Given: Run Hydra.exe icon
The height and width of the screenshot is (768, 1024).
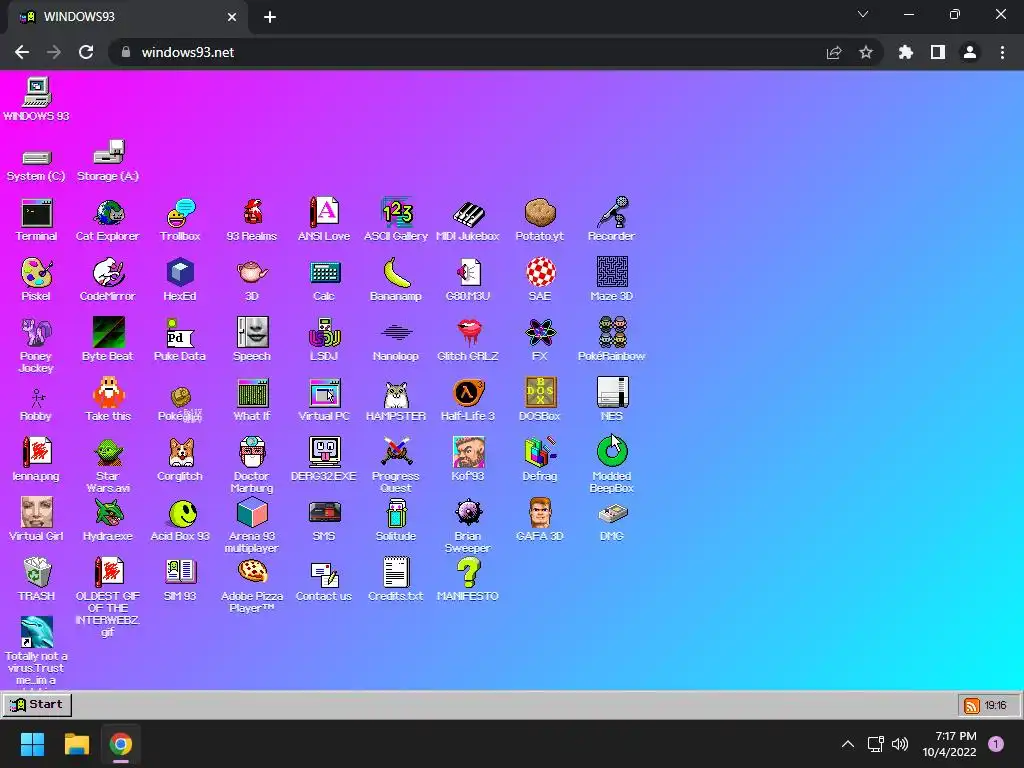Looking at the screenshot, I should (x=108, y=514).
